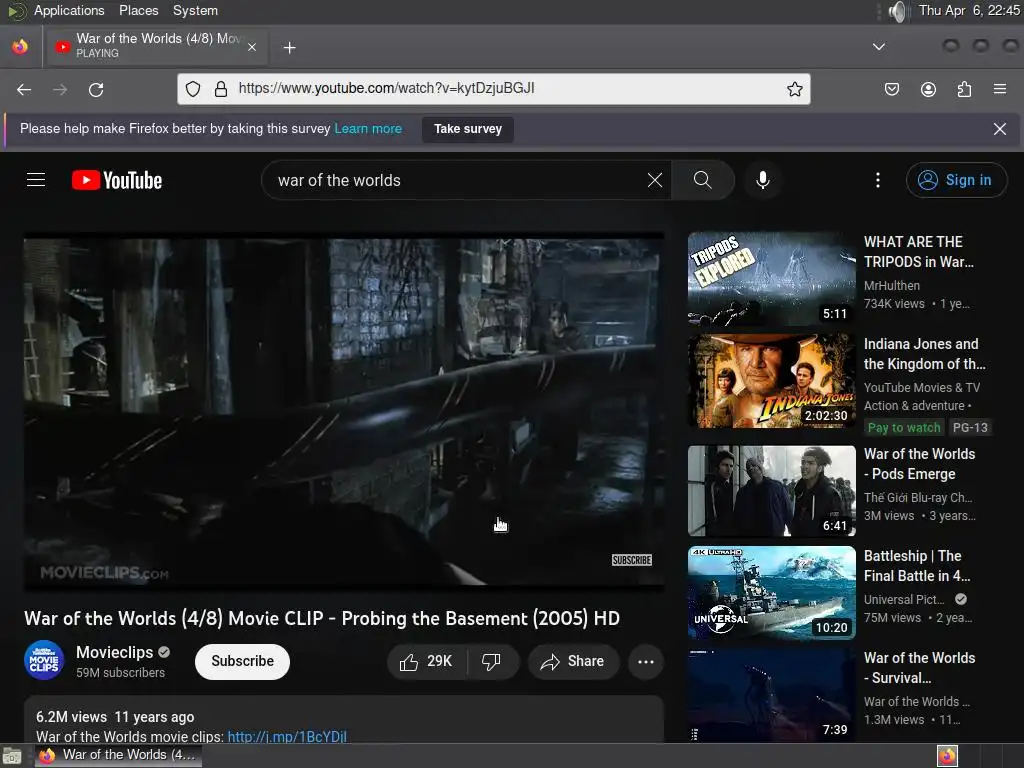The height and width of the screenshot is (768, 1024).
Task: Open tracking protection shield icon
Action: point(193,89)
